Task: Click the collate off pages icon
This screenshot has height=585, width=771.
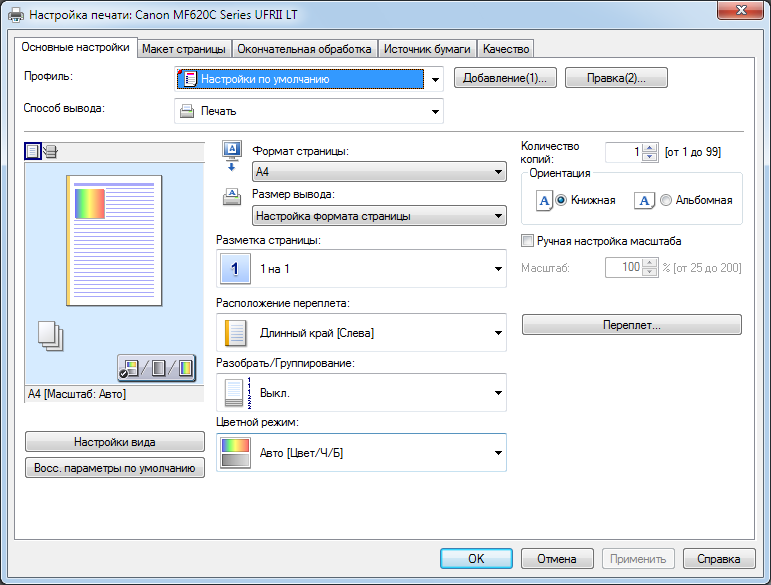Action: click(x=238, y=393)
